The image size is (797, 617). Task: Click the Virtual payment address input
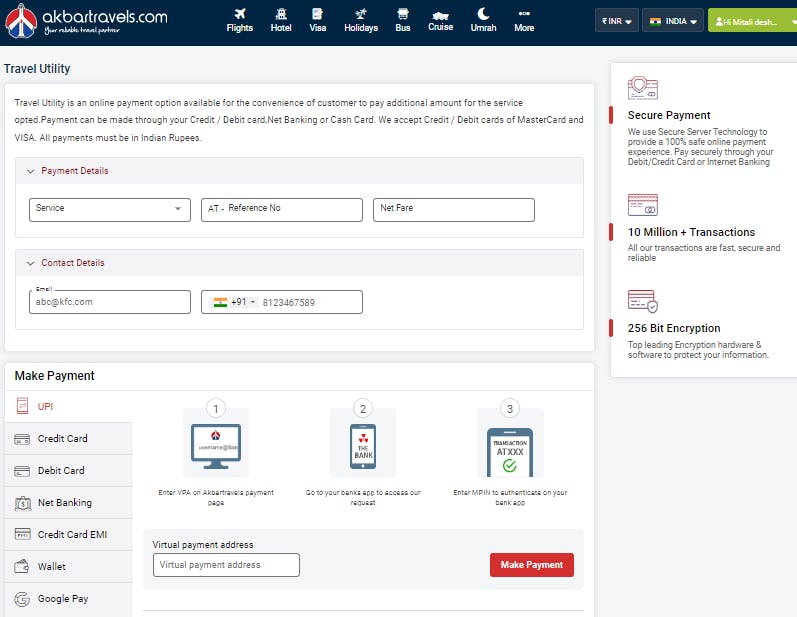coord(226,565)
